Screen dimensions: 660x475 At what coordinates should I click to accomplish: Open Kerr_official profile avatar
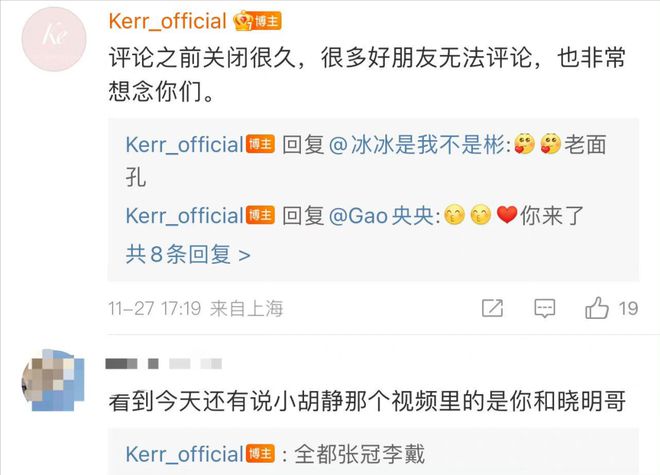pyautogui.click(x=54, y=39)
